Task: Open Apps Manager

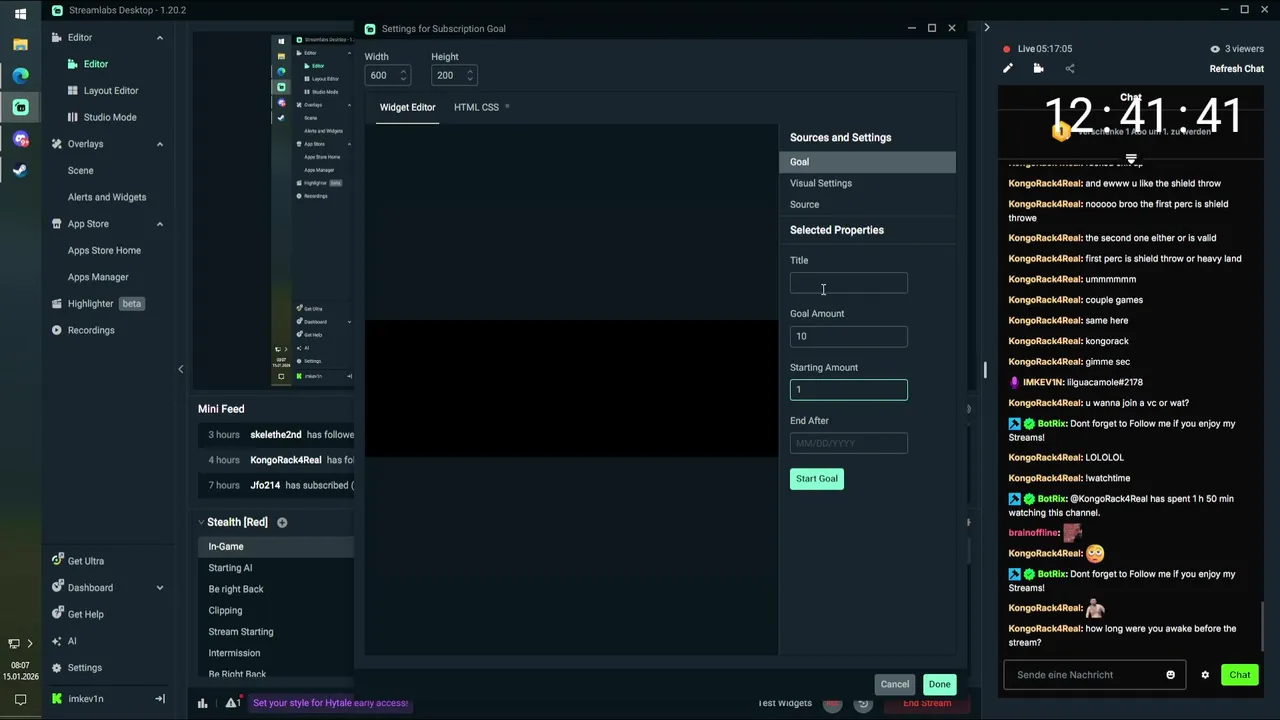Action: point(98,277)
